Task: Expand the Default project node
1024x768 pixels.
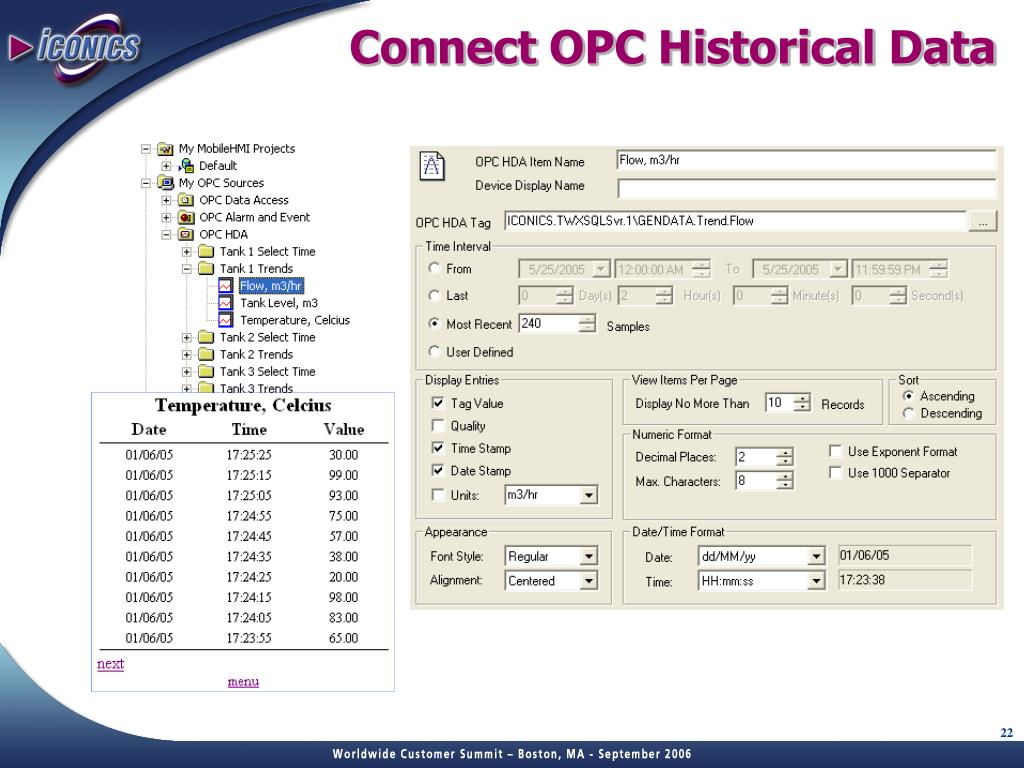Action: (167, 166)
